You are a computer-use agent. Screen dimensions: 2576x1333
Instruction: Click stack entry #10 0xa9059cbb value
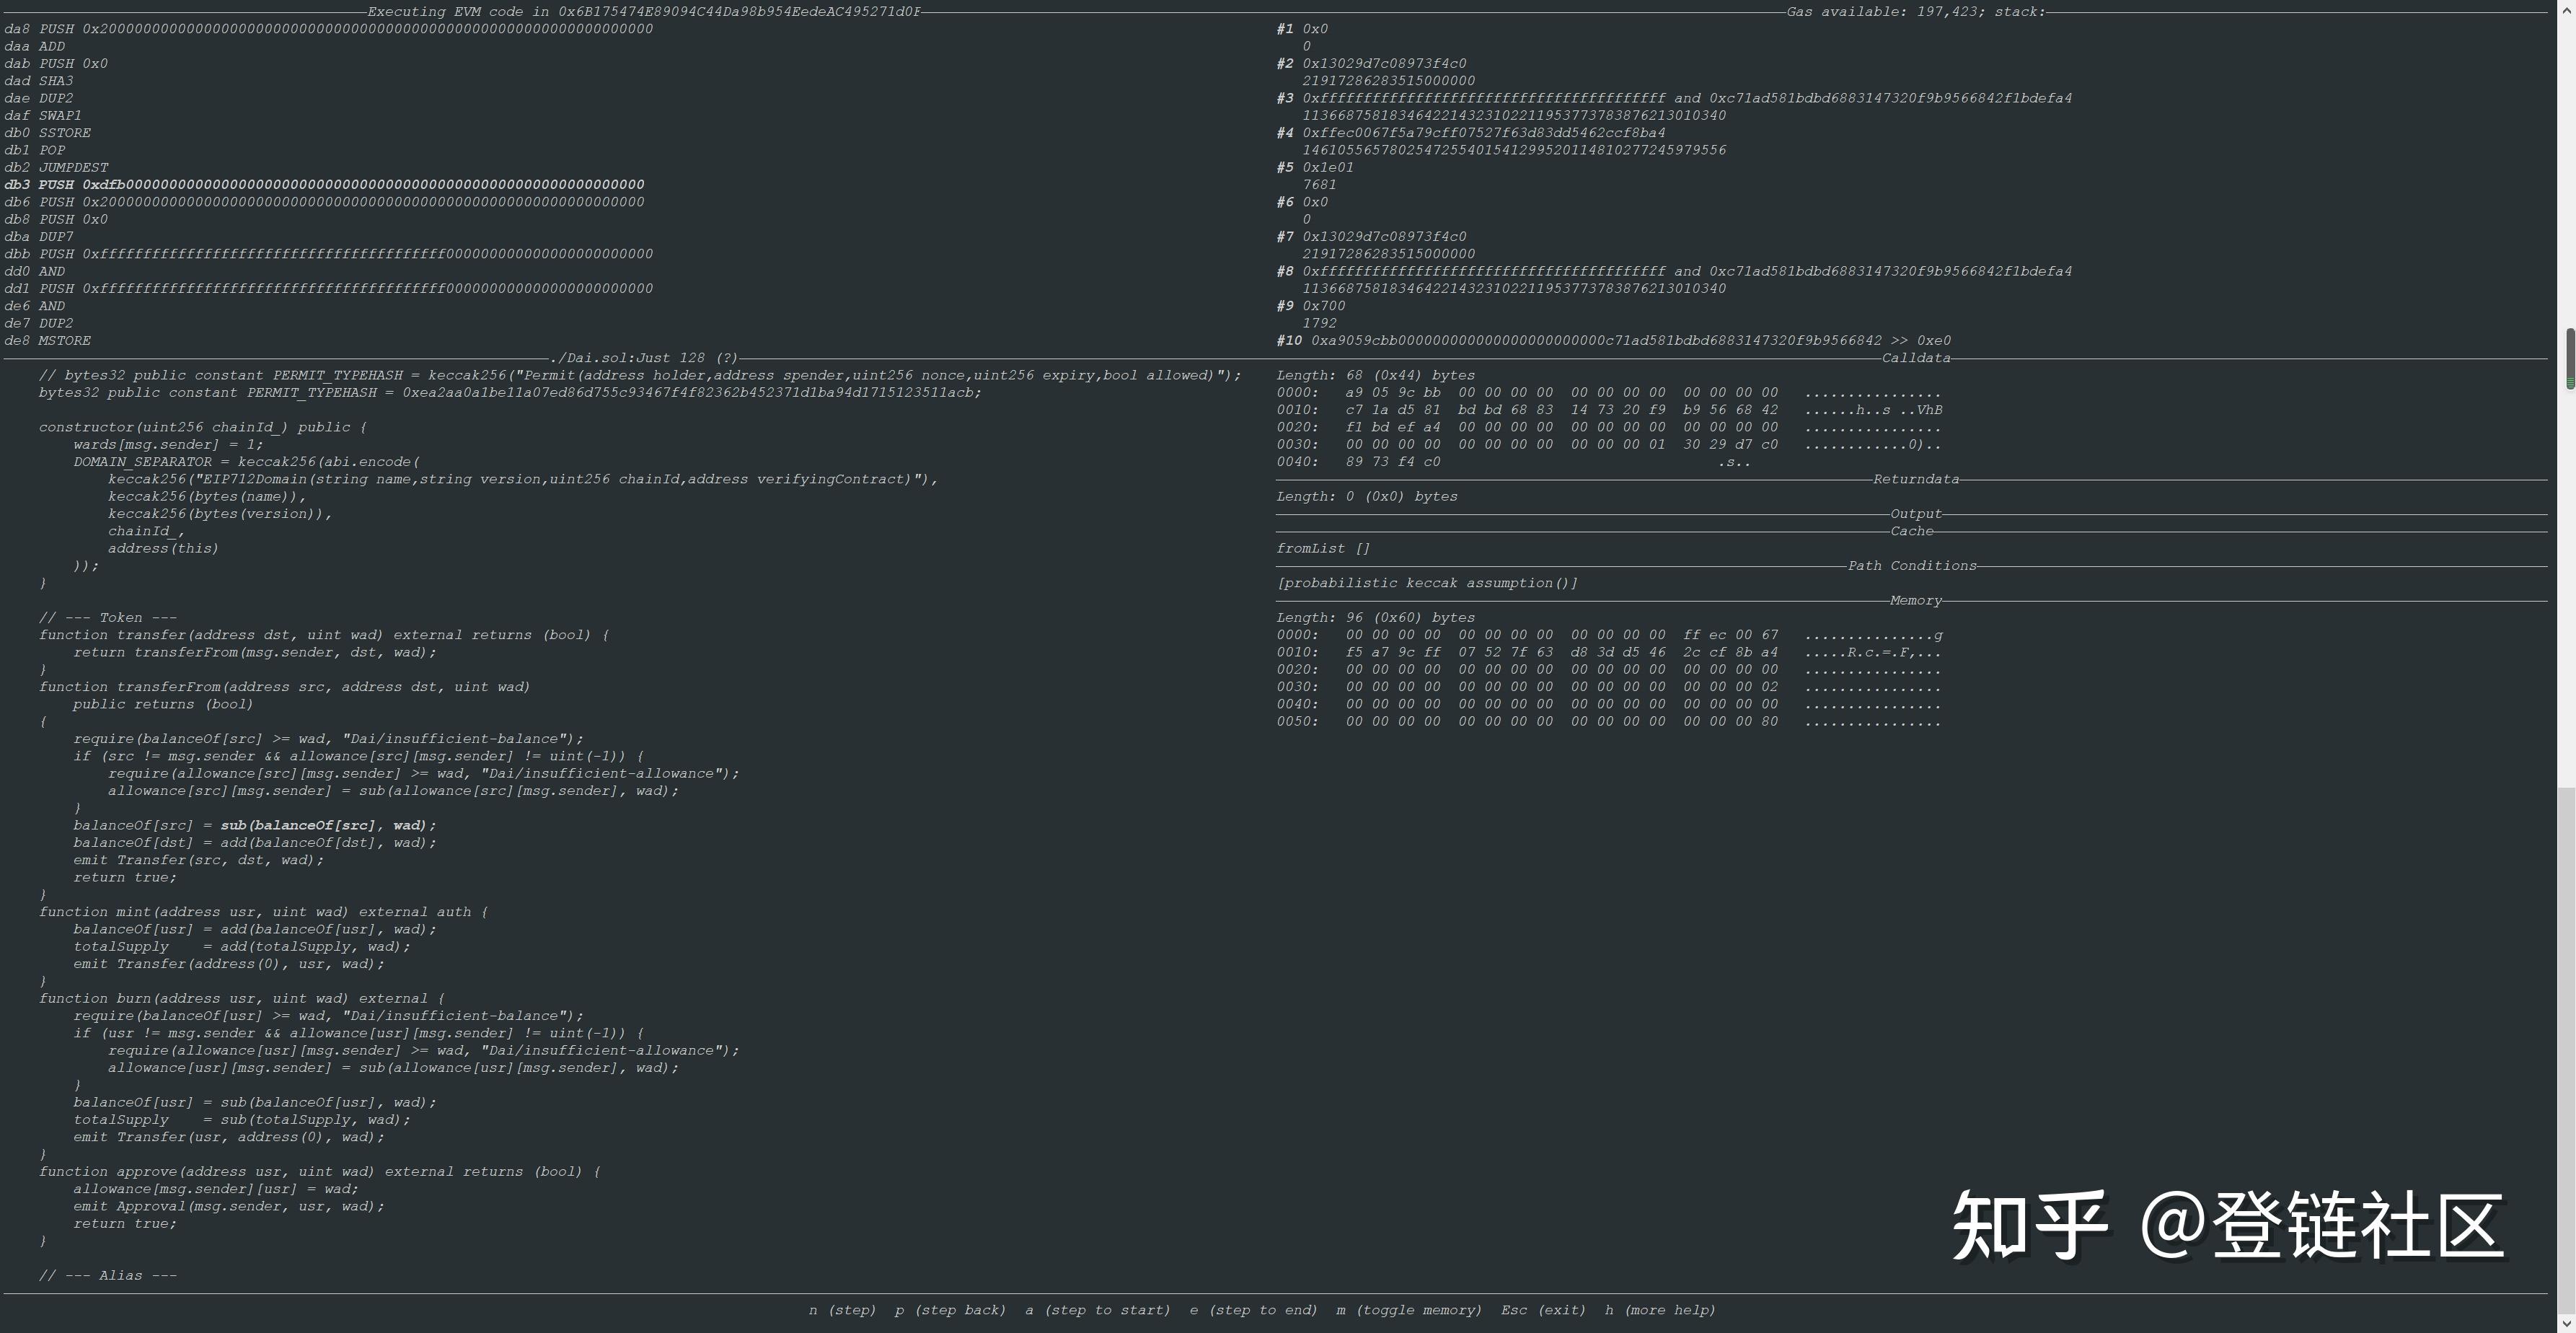[1613, 341]
